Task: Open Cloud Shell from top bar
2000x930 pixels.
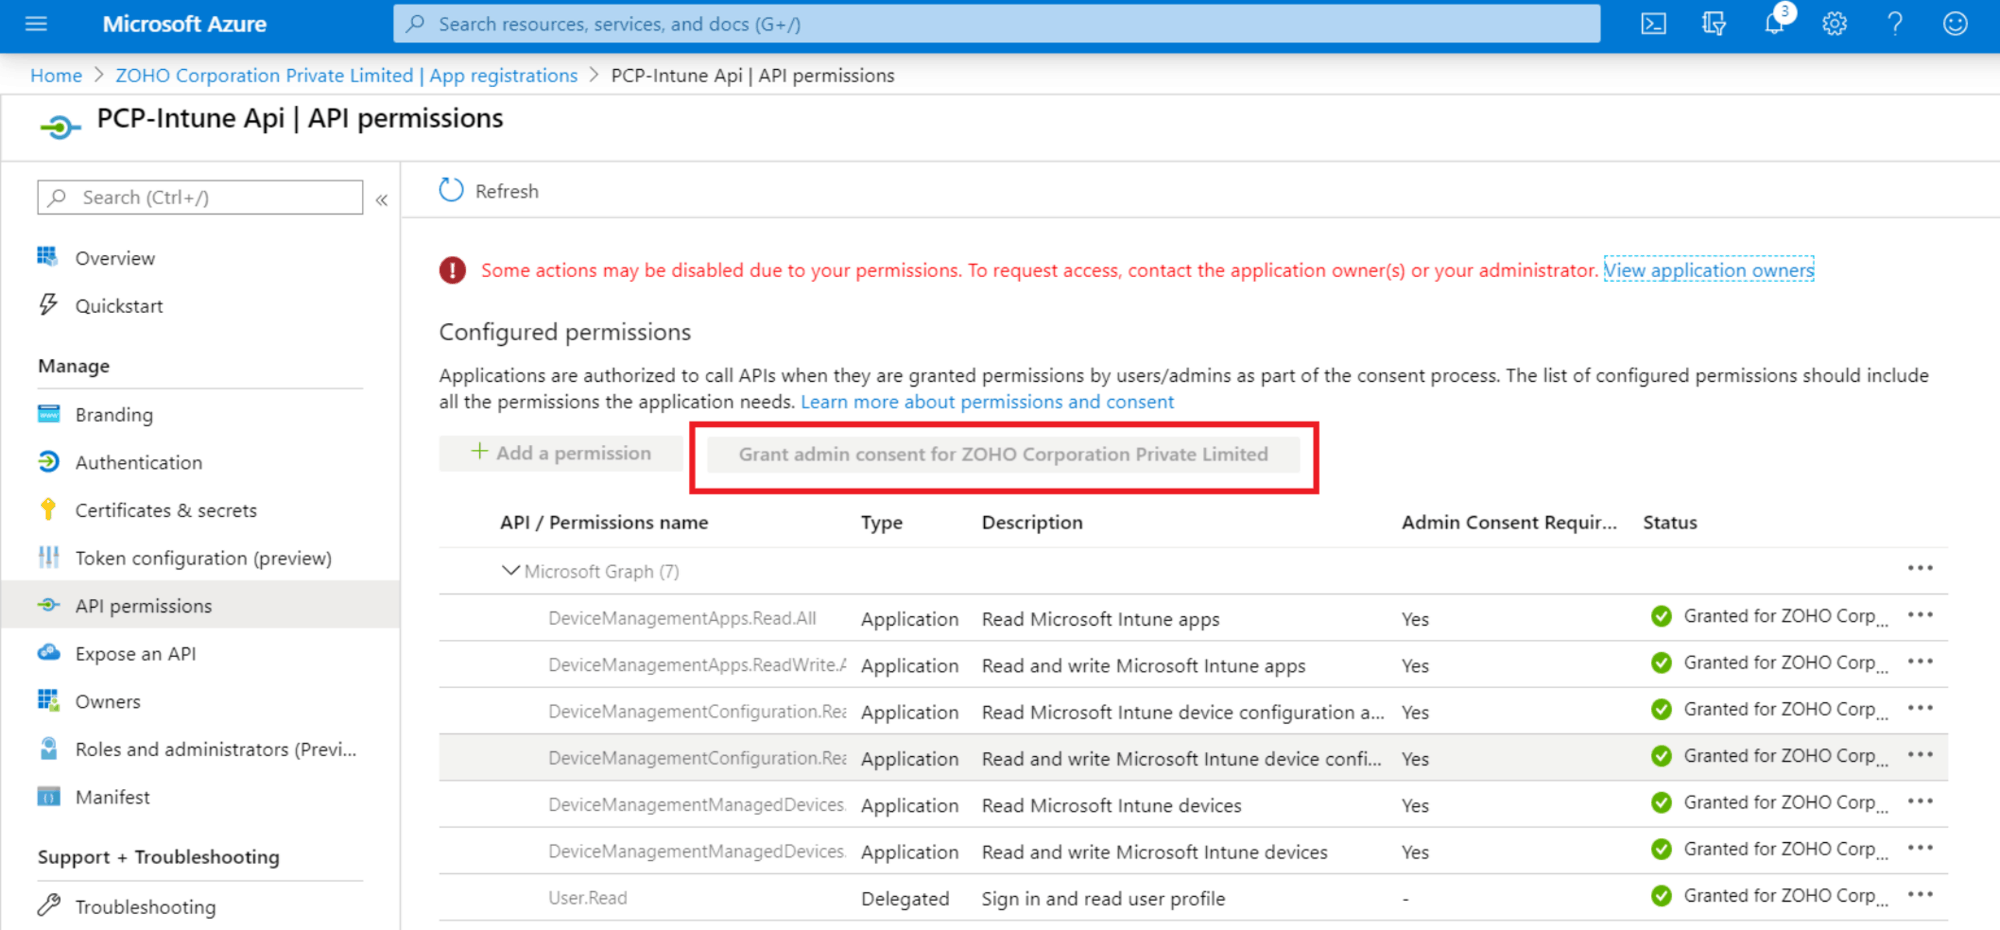Action: pos(1653,24)
